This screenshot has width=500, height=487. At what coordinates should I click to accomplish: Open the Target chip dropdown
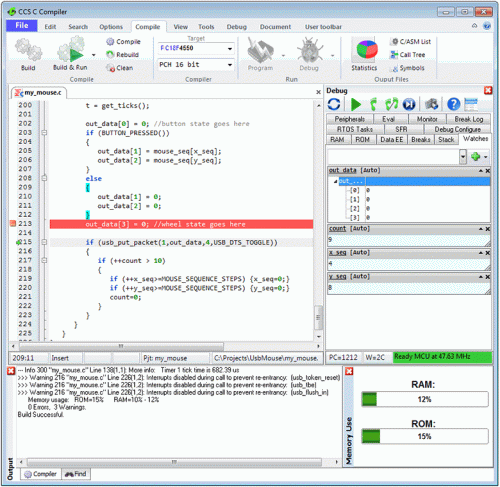230,49
